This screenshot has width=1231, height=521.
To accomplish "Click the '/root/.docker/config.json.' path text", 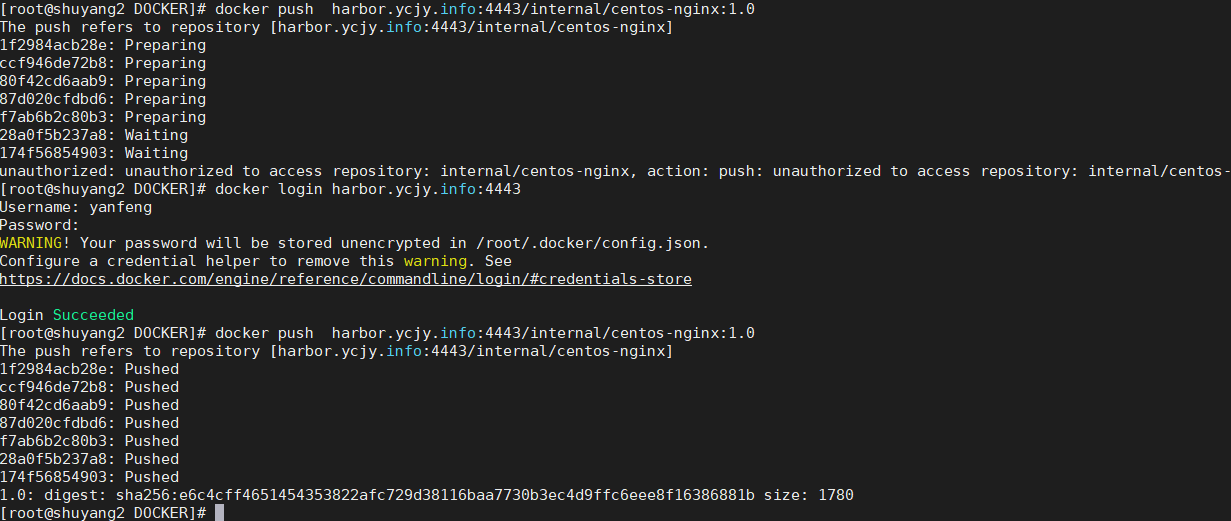I will pos(592,243).
